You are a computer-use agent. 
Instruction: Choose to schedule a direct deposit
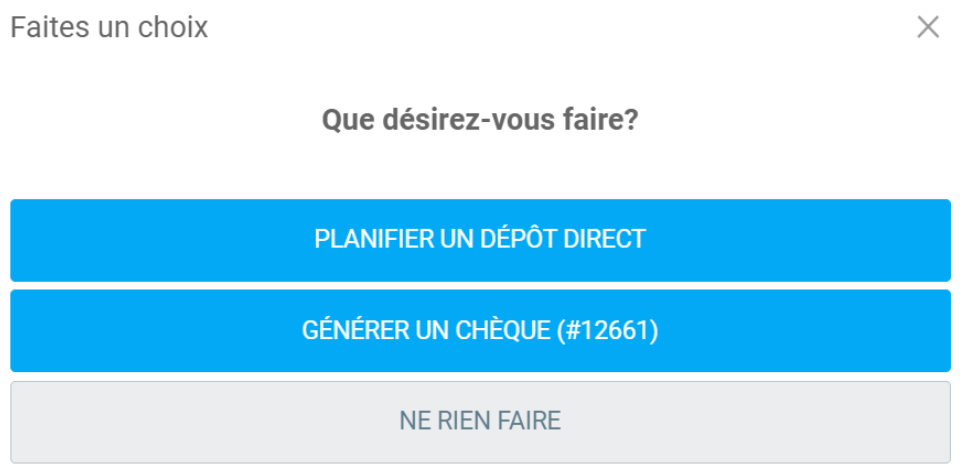[480, 240]
